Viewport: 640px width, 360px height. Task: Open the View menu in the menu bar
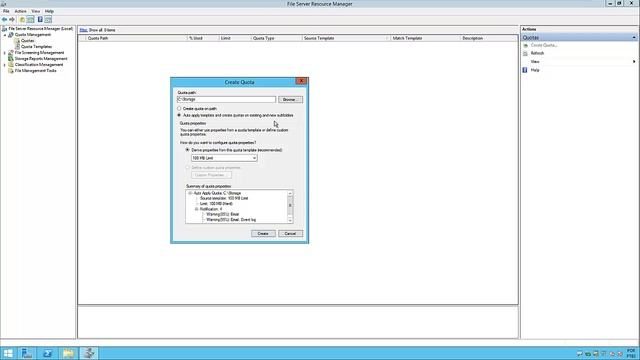coord(36,11)
